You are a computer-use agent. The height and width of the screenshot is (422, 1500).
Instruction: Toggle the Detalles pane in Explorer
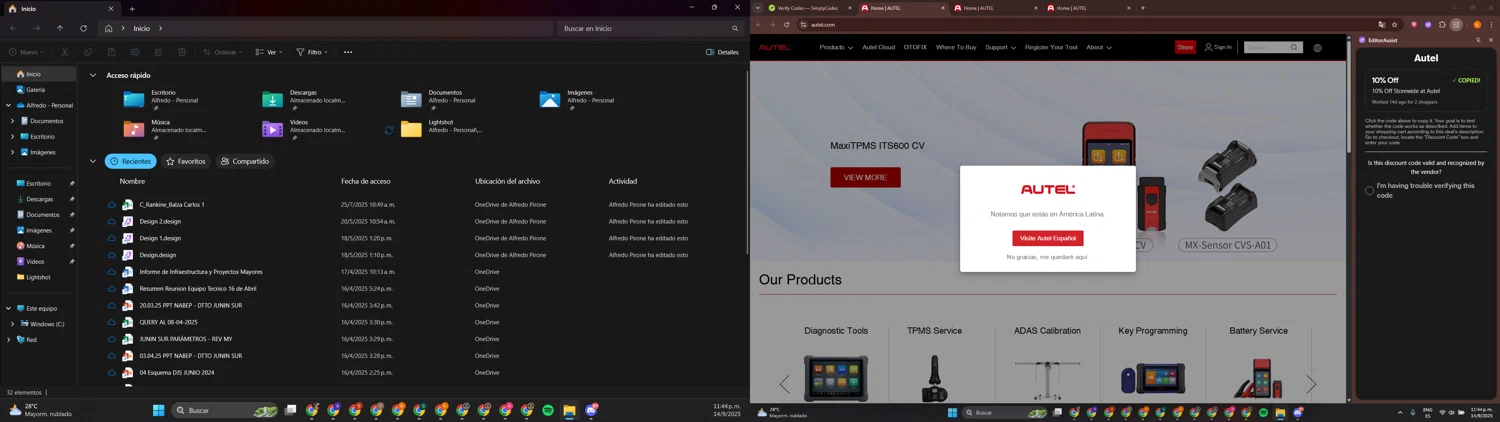tap(722, 52)
